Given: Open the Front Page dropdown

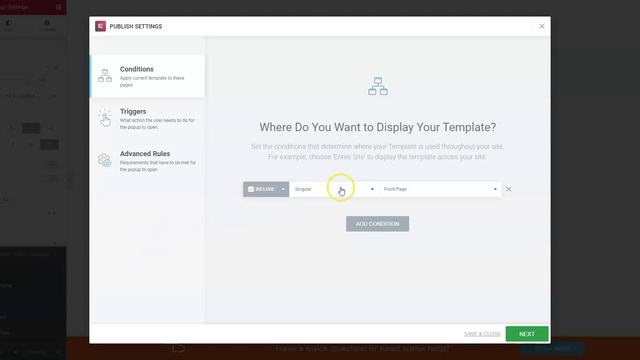Looking at the screenshot, I should coord(440,189).
